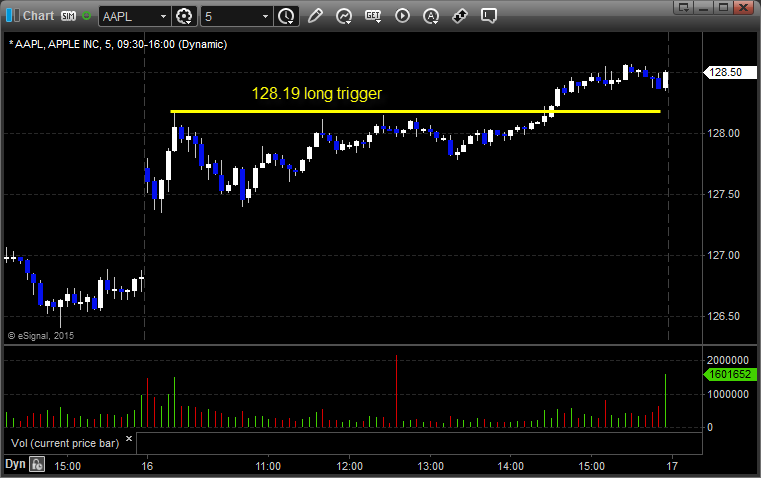Click the trade arrows icon

click(x=460, y=16)
